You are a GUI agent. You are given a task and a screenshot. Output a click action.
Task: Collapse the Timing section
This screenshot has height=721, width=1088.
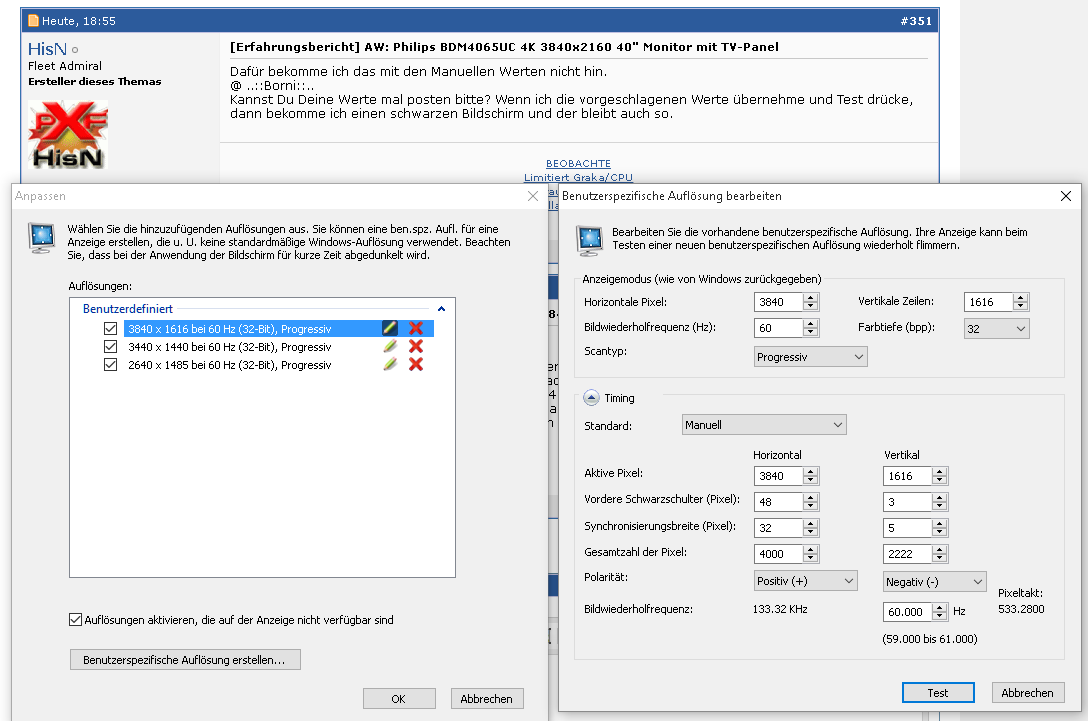591,398
